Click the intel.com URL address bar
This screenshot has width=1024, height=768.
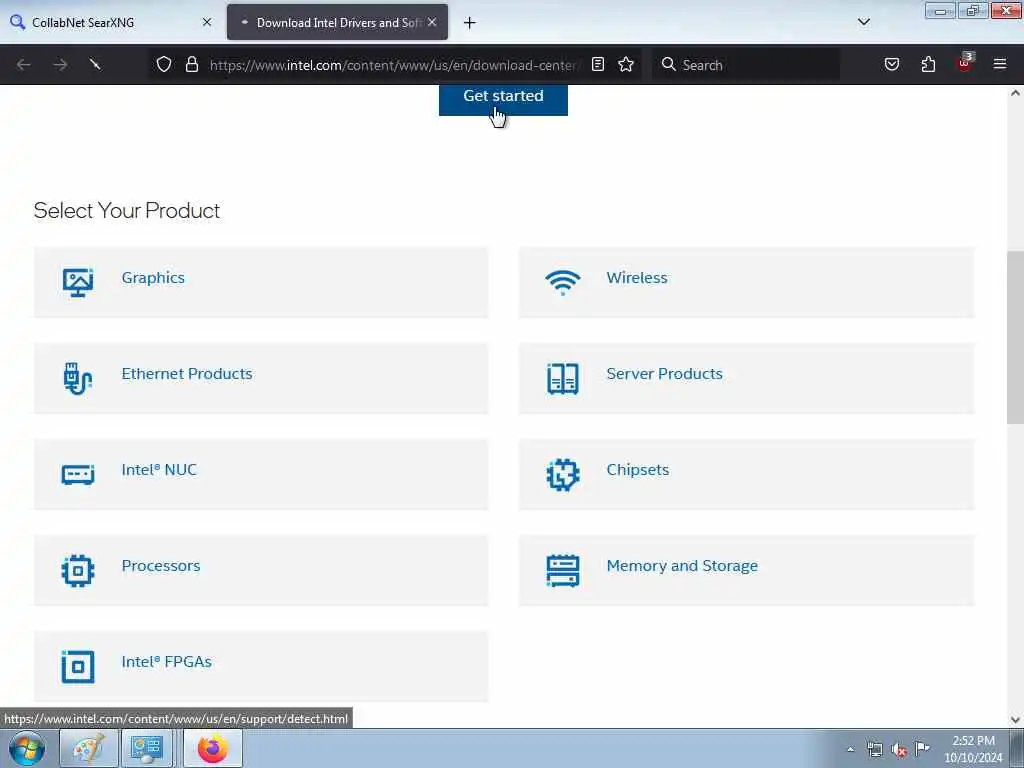point(393,65)
